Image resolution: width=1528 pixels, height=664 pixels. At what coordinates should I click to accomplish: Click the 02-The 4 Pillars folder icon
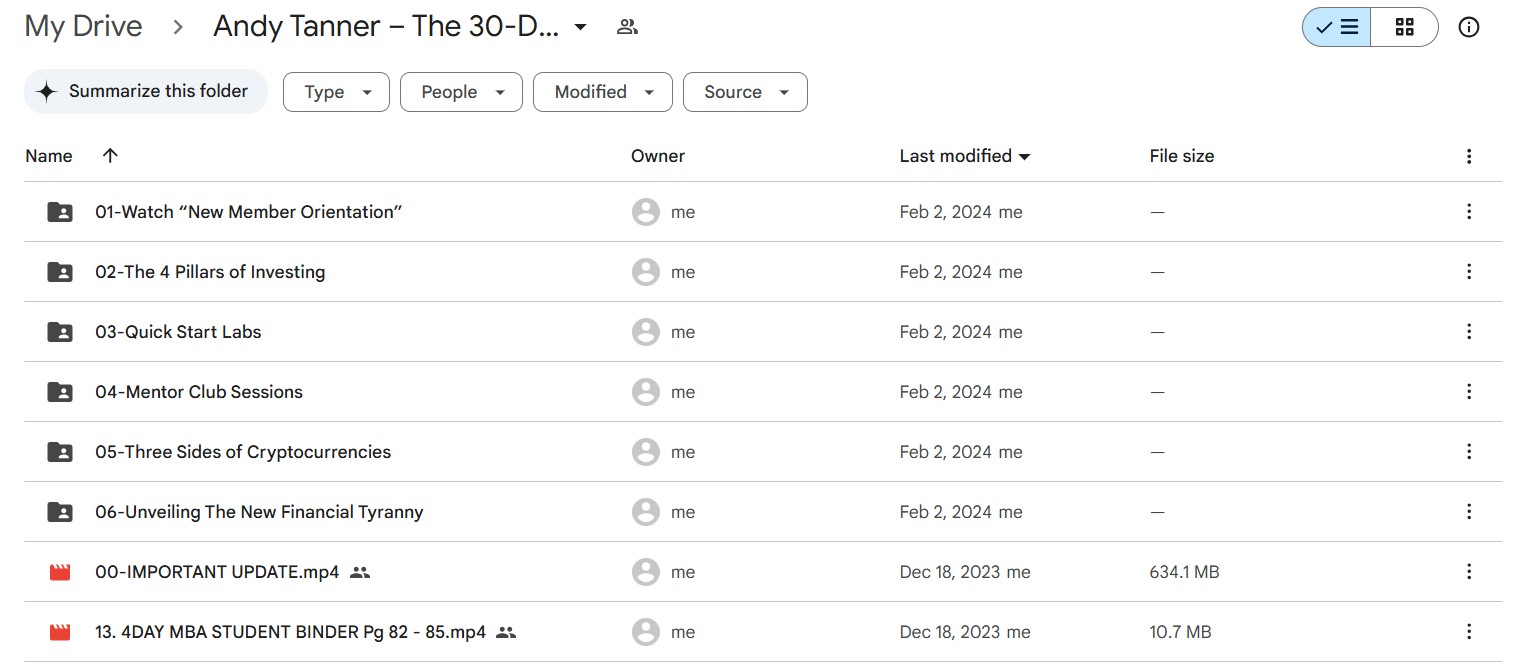(60, 272)
